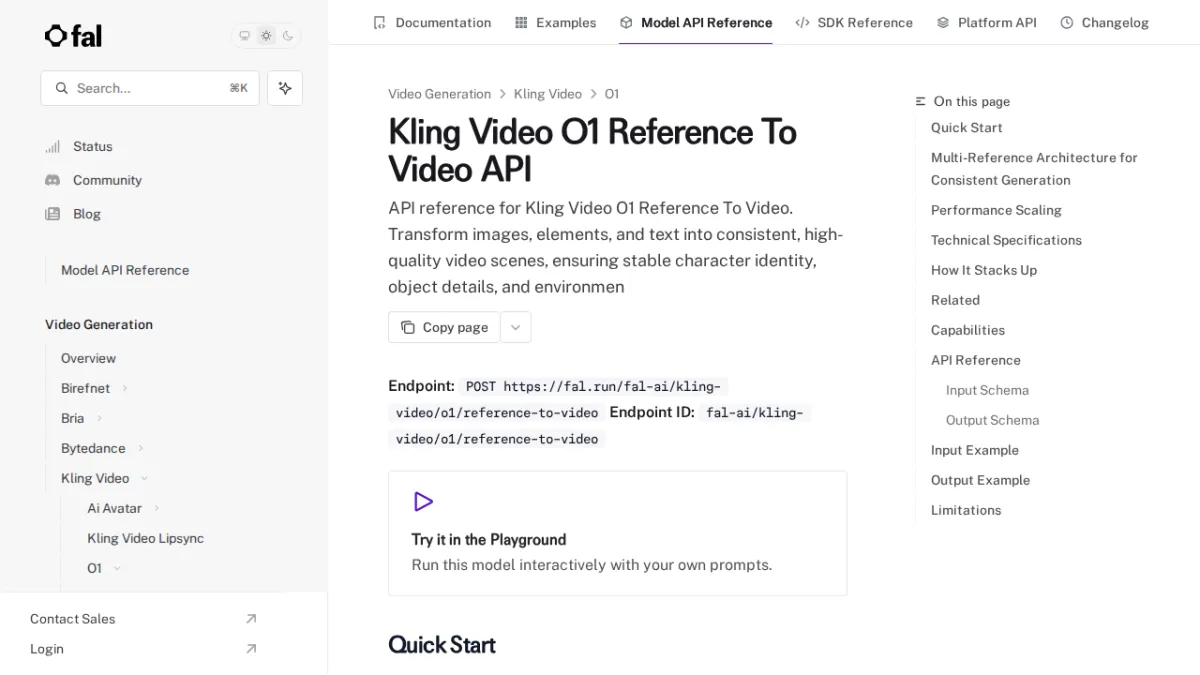
Task: Open Blog in sidebar
Action: click(73, 214)
